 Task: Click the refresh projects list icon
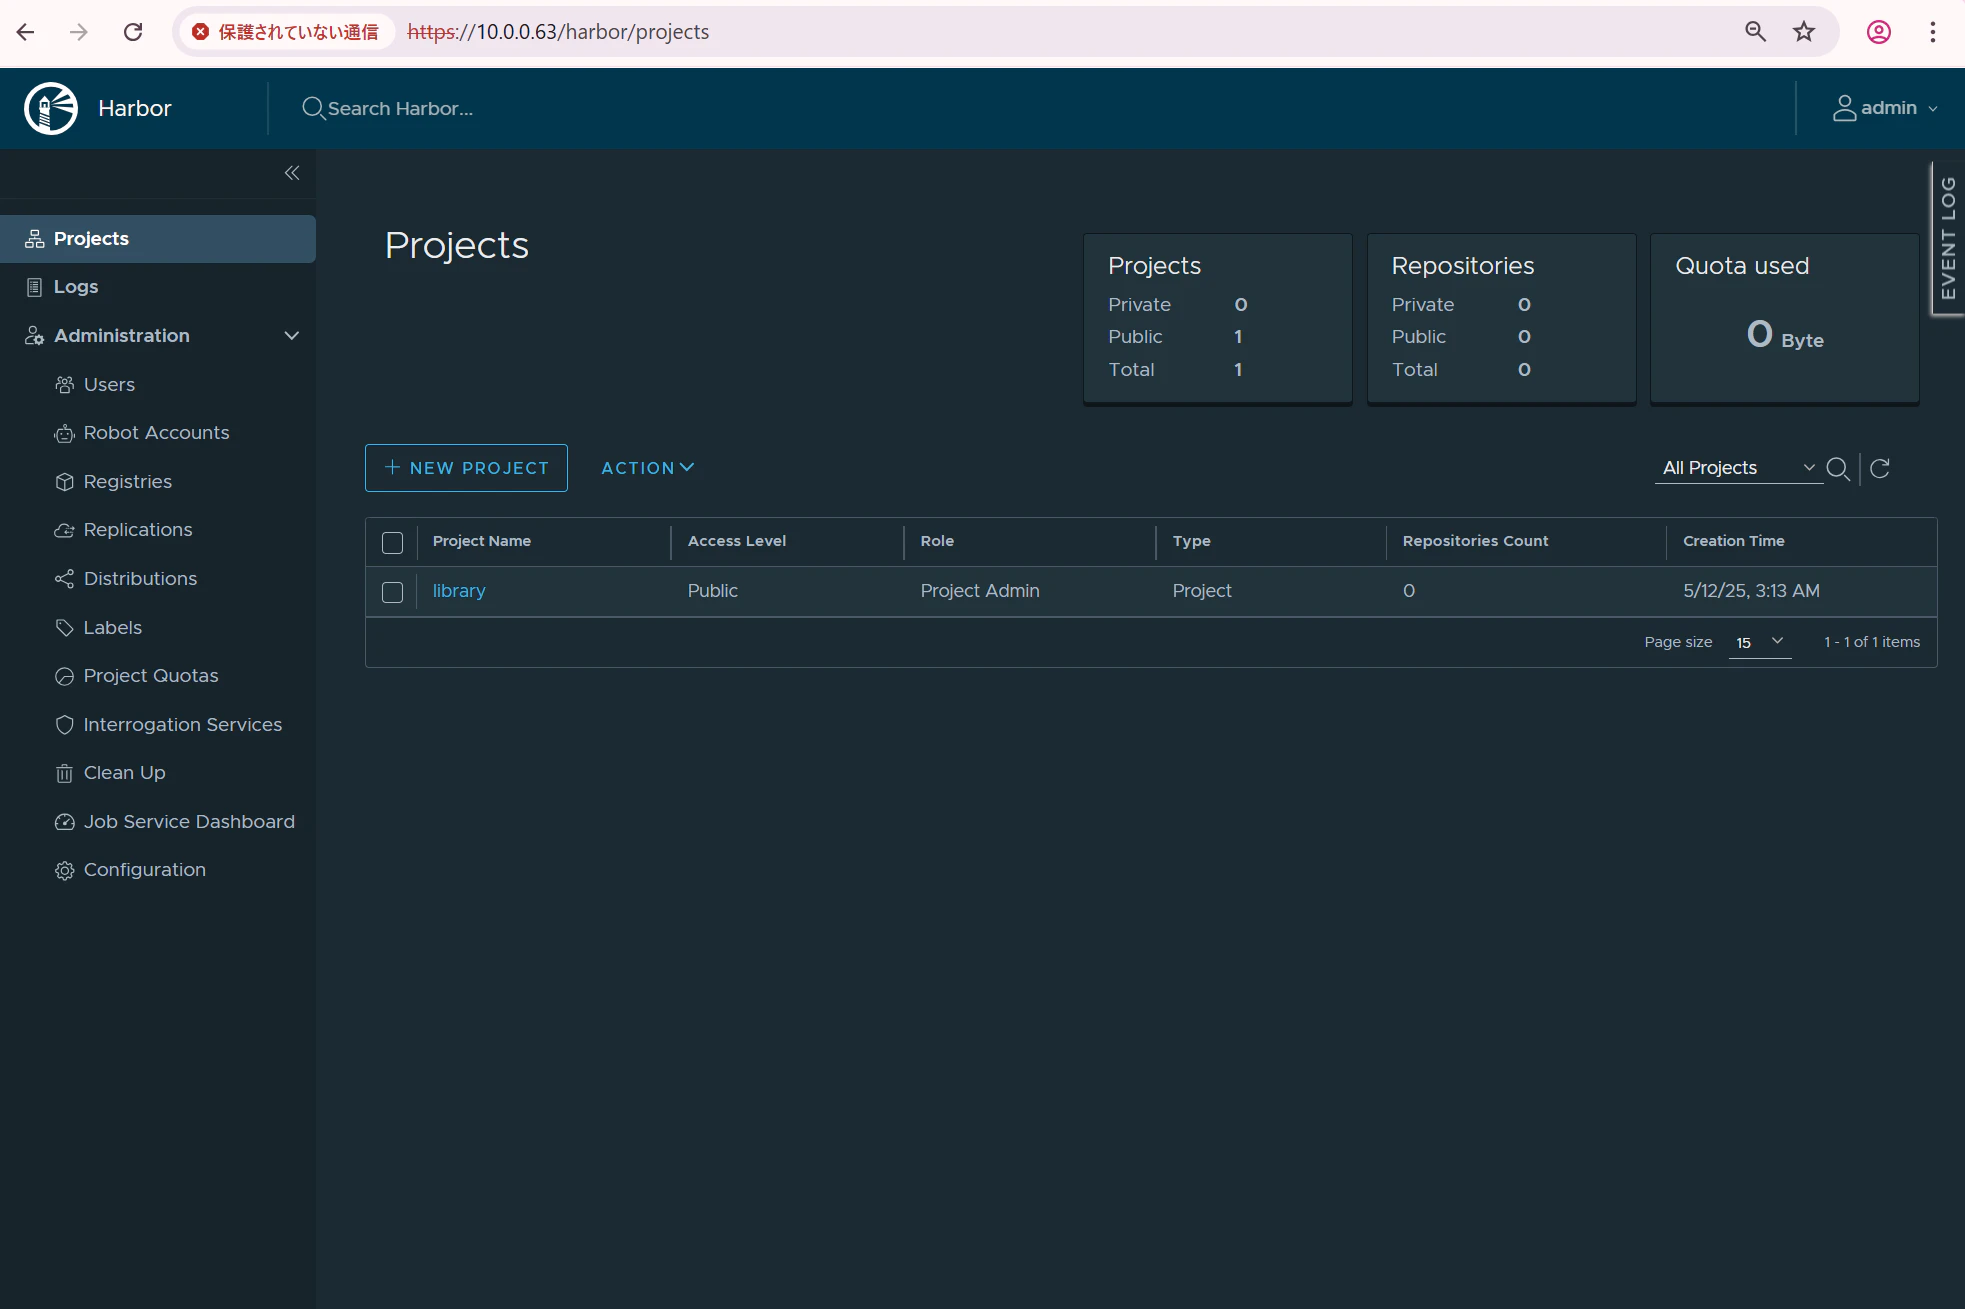(1880, 468)
